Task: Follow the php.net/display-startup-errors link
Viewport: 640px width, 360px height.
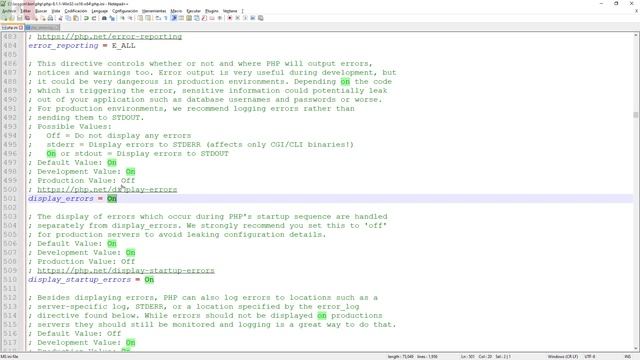Action: pos(126,271)
